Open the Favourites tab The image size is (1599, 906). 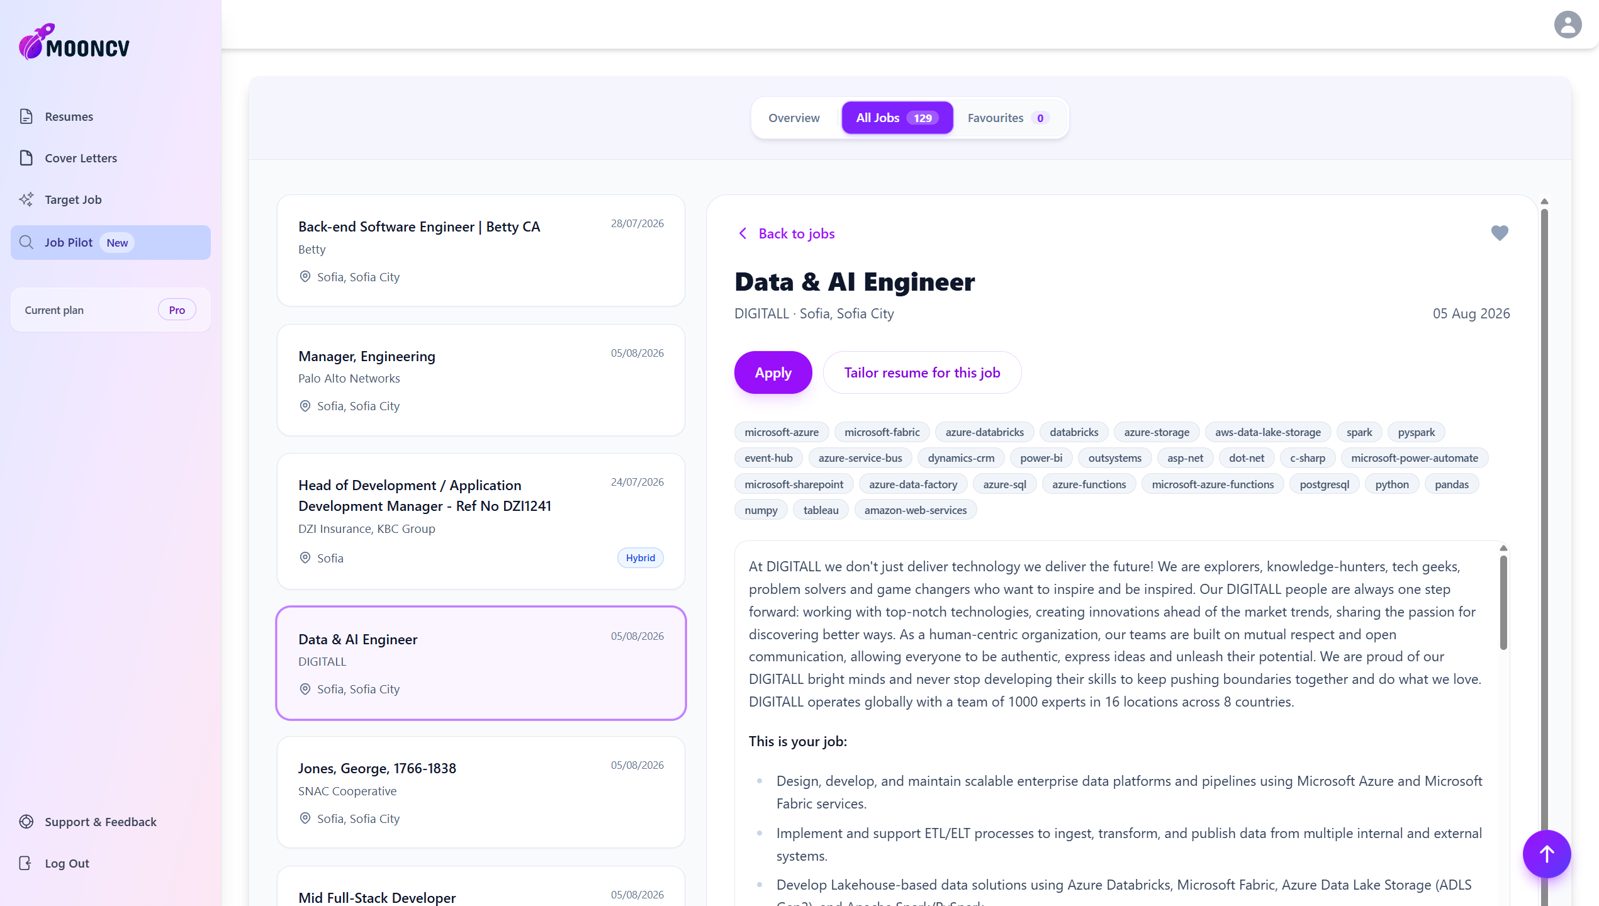pyautogui.click(x=1008, y=118)
